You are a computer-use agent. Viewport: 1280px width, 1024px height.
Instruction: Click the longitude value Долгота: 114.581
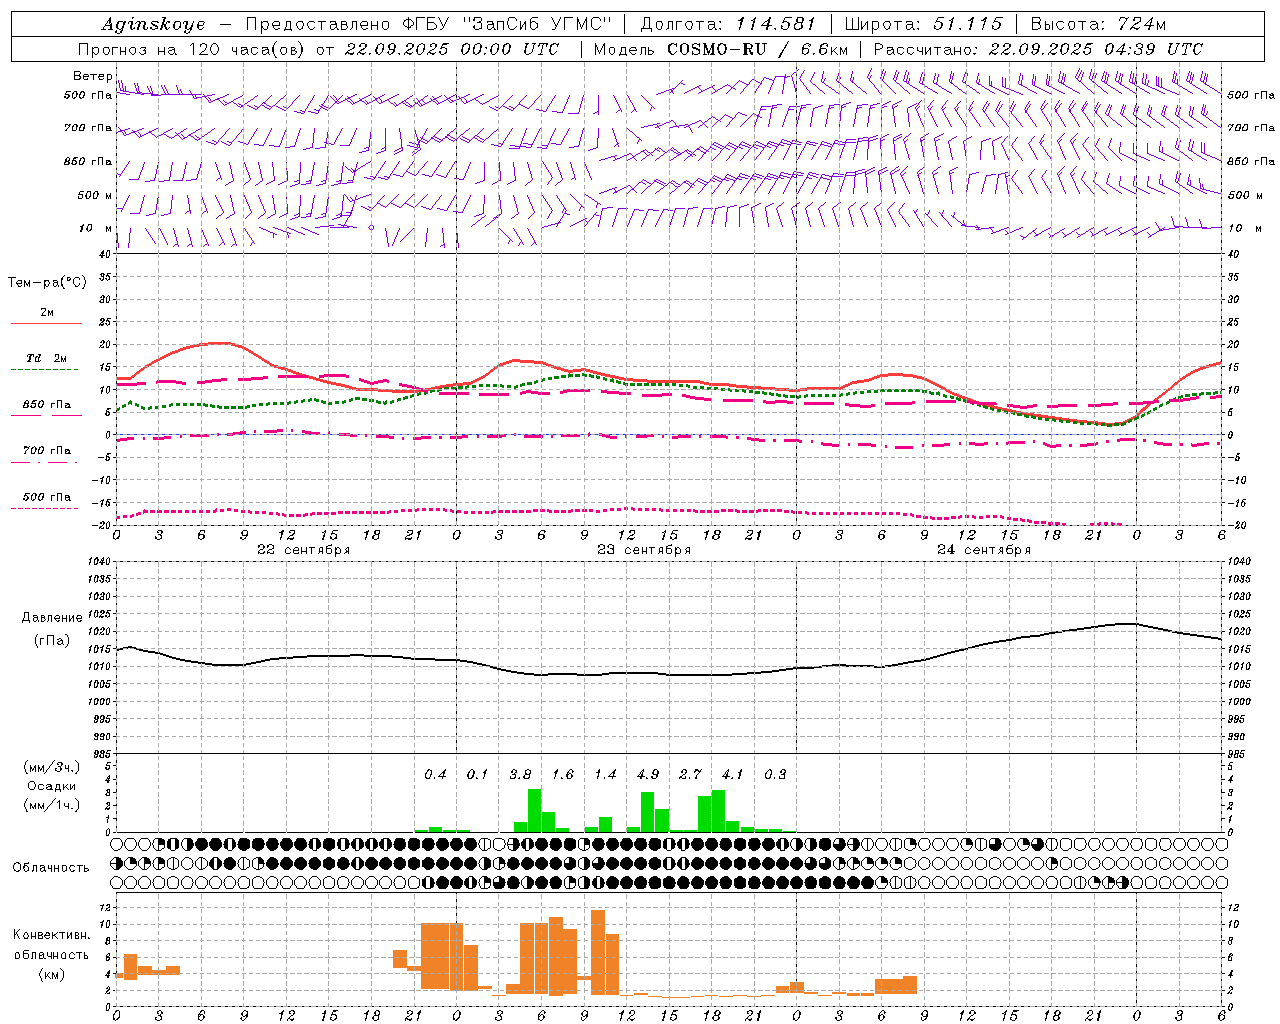tap(728, 24)
